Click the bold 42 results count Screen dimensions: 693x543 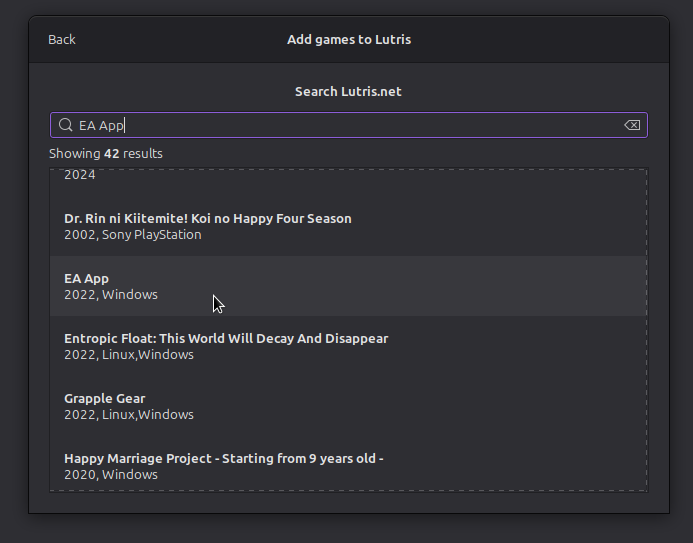pyautogui.click(x=112, y=154)
